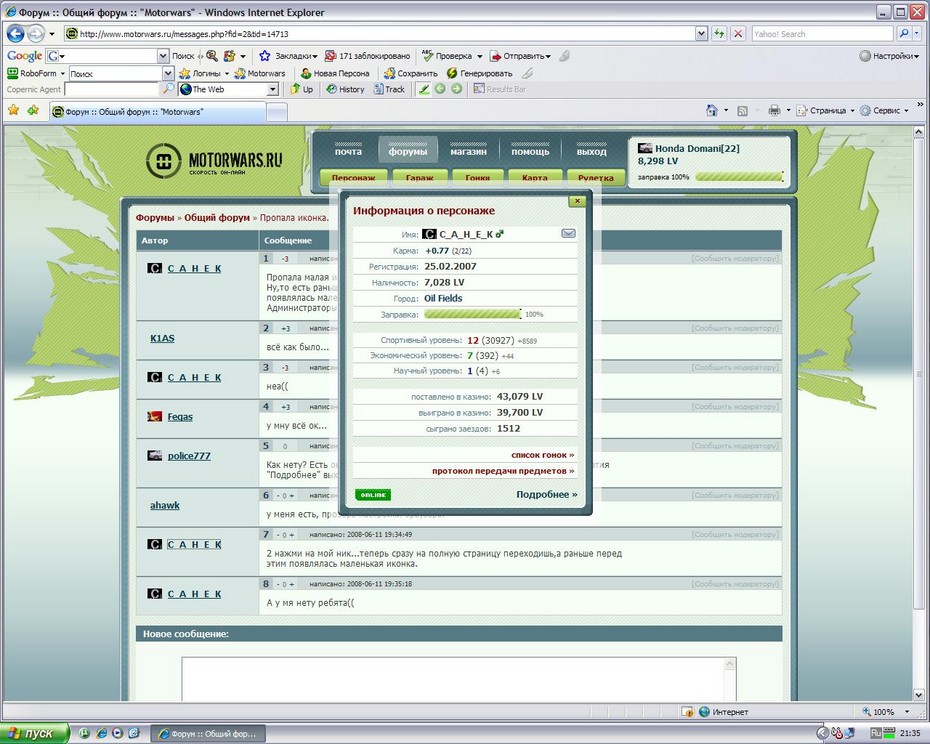Click the Google Закладки star icon
The height and width of the screenshot is (744, 930).
click(x=265, y=56)
